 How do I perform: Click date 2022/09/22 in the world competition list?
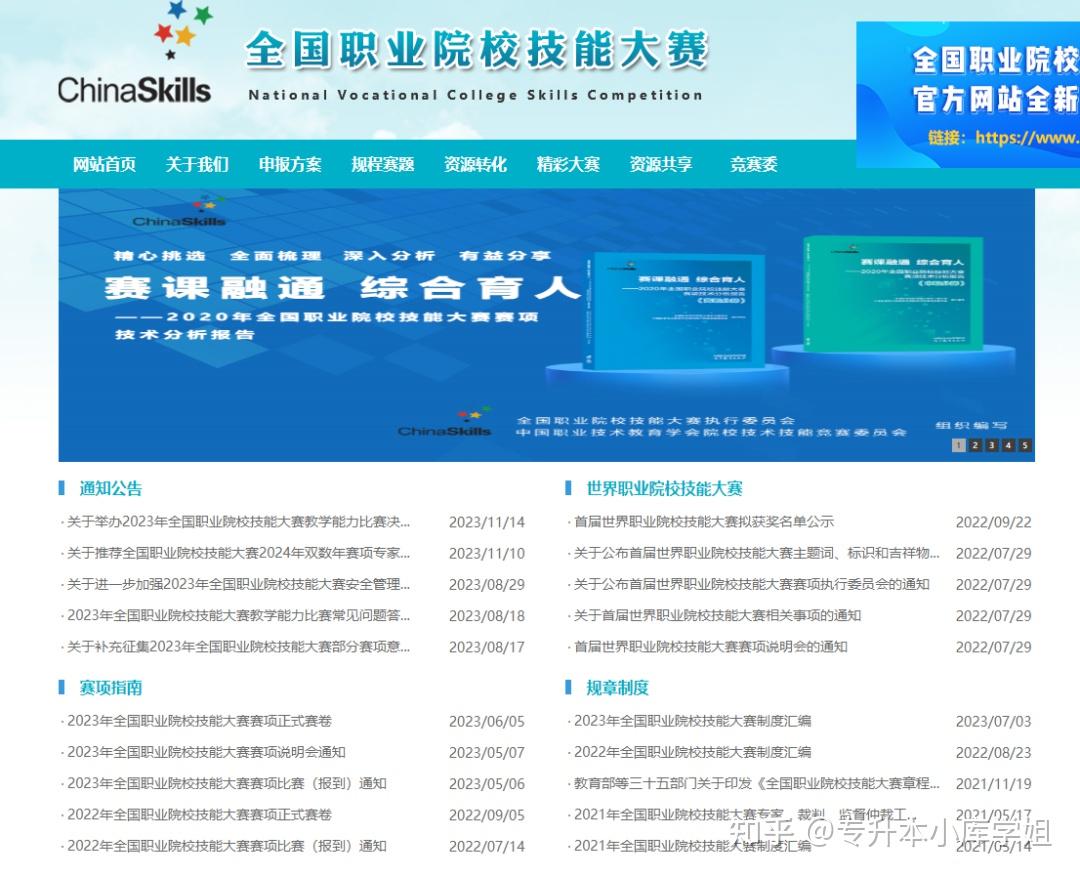pos(994,522)
